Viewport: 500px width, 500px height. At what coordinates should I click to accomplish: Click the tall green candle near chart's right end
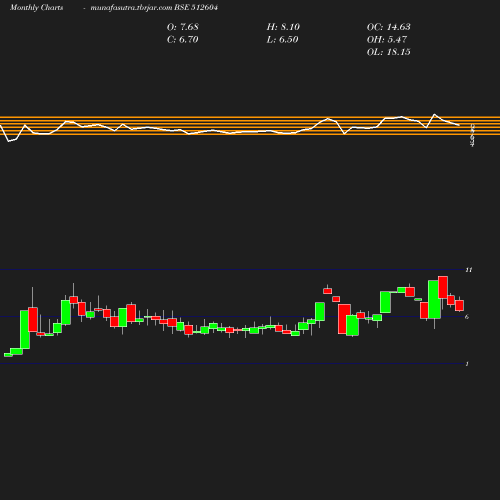[x=434, y=299]
